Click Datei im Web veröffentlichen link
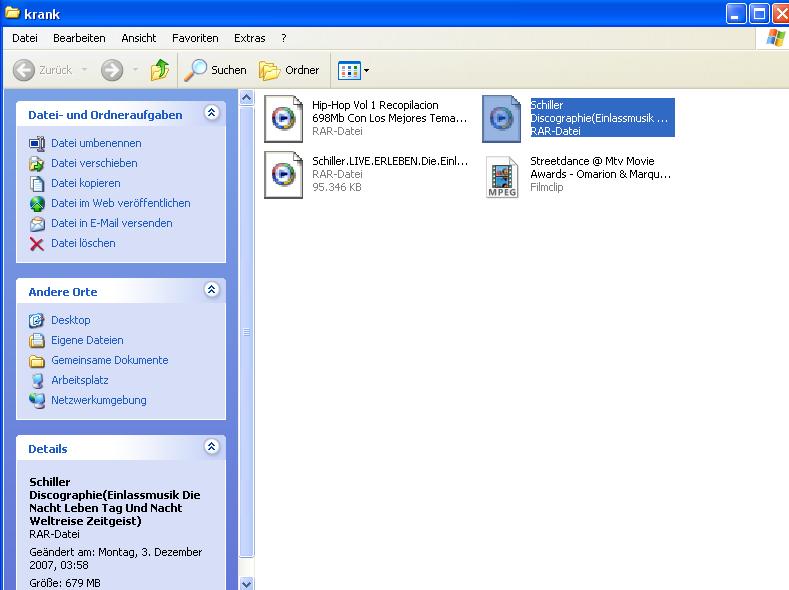The height and width of the screenshot is (590, 789). coord(121,203)
